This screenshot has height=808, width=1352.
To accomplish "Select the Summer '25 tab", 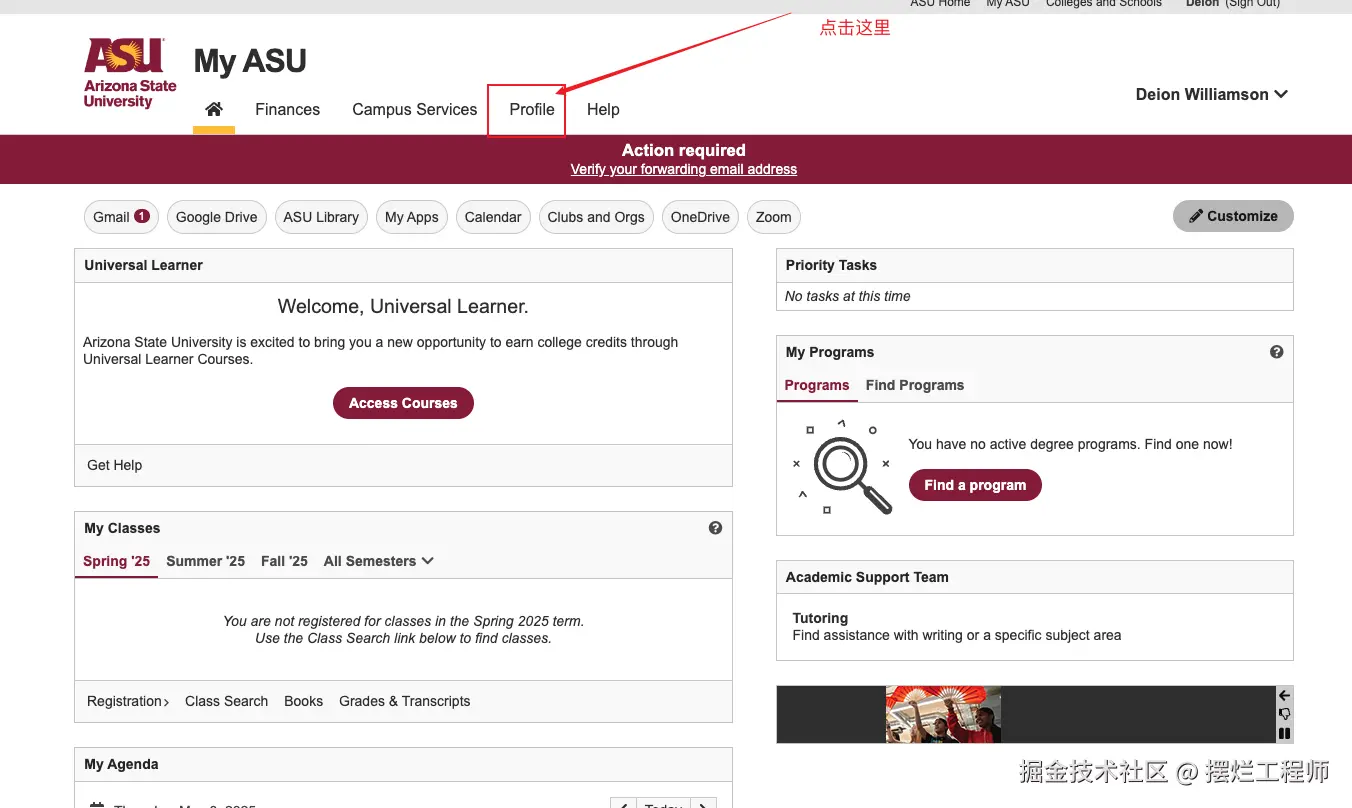I will (206, 561).
